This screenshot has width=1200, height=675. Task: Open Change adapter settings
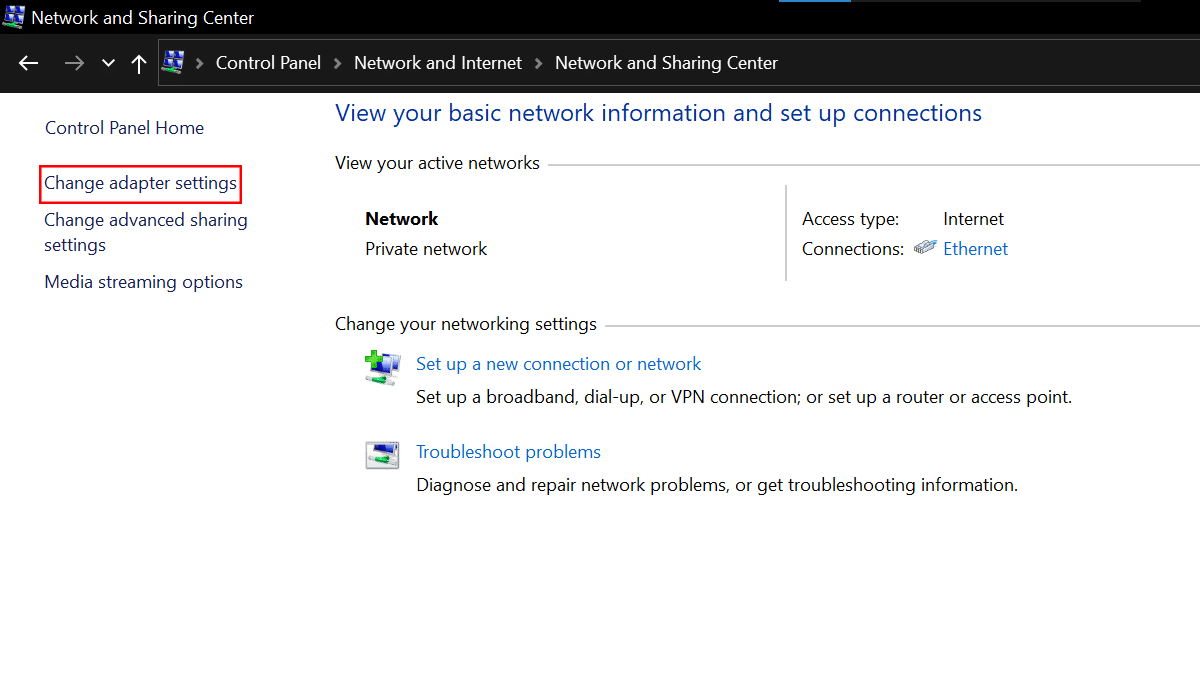point(140,183)
